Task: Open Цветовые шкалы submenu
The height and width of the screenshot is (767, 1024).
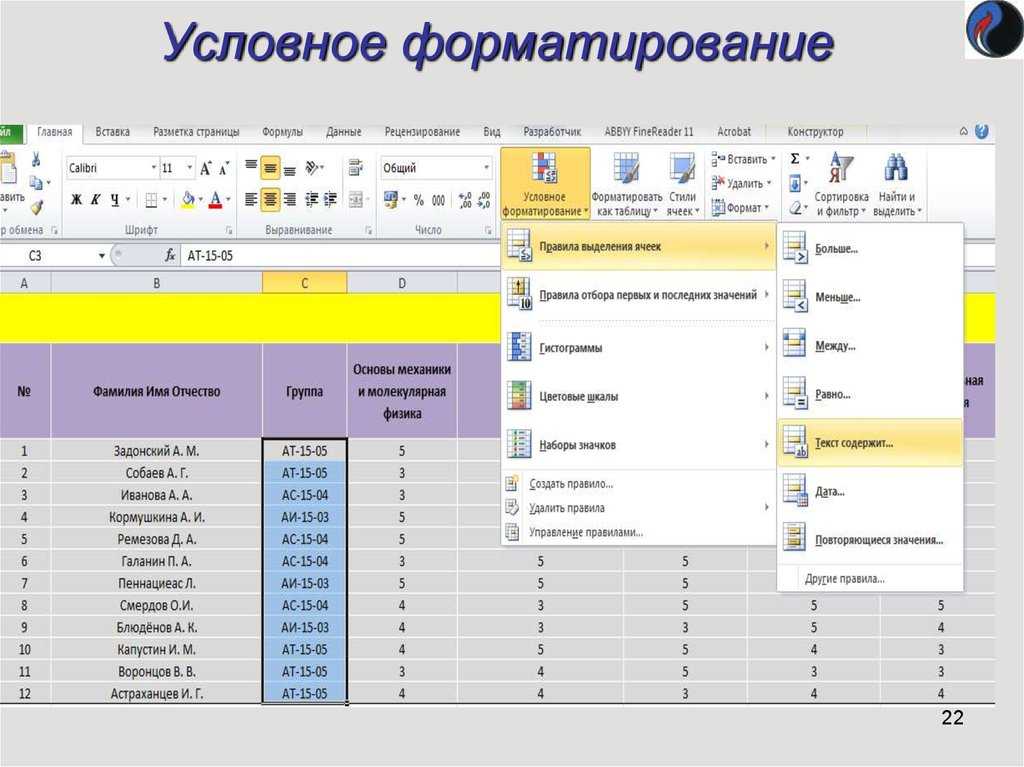Action: tap(639, 397)
